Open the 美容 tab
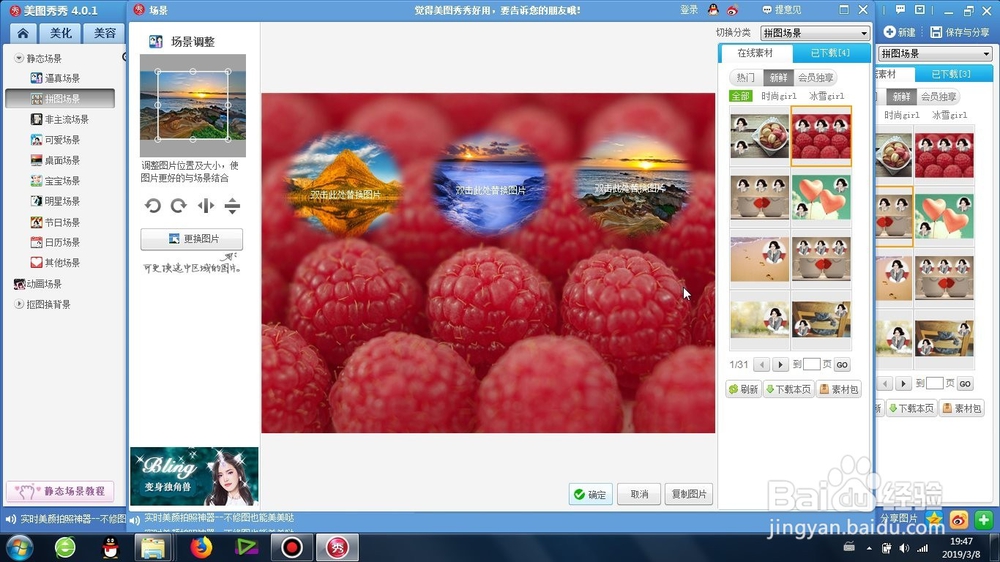The image size is (1000, 562). tap(104, 33)
